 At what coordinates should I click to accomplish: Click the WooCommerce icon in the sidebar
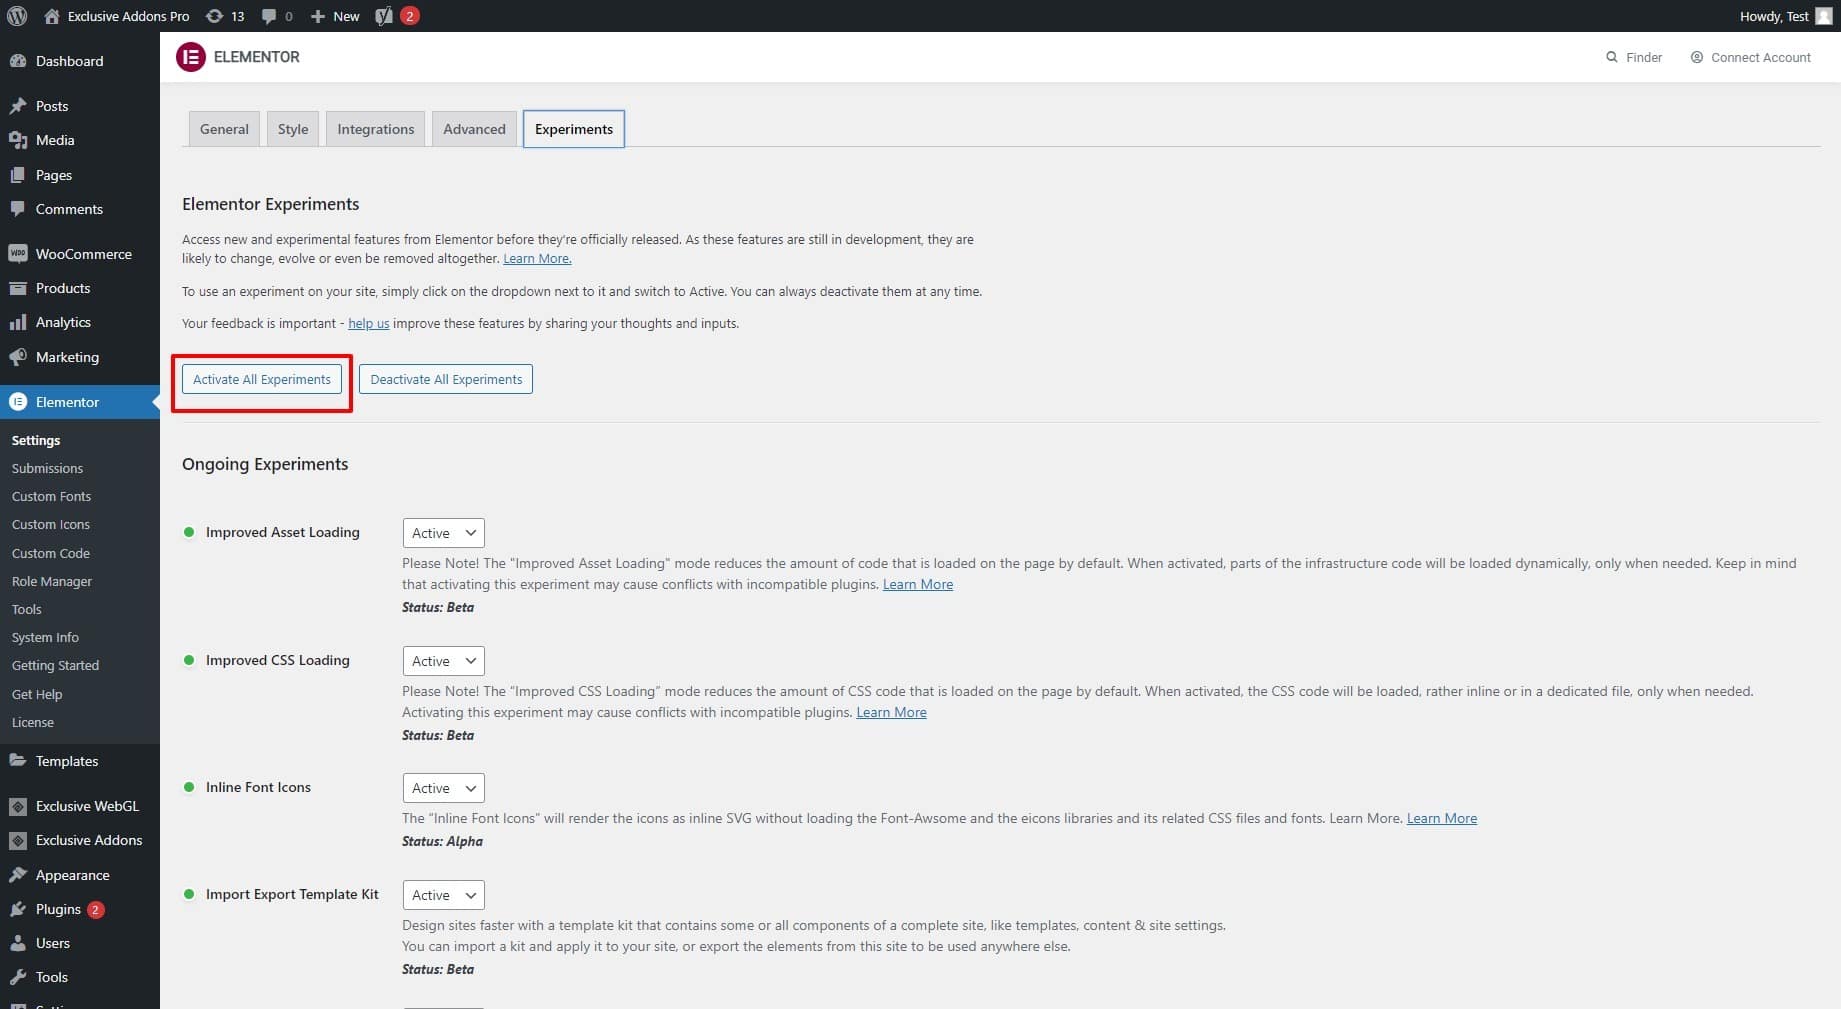18,254
